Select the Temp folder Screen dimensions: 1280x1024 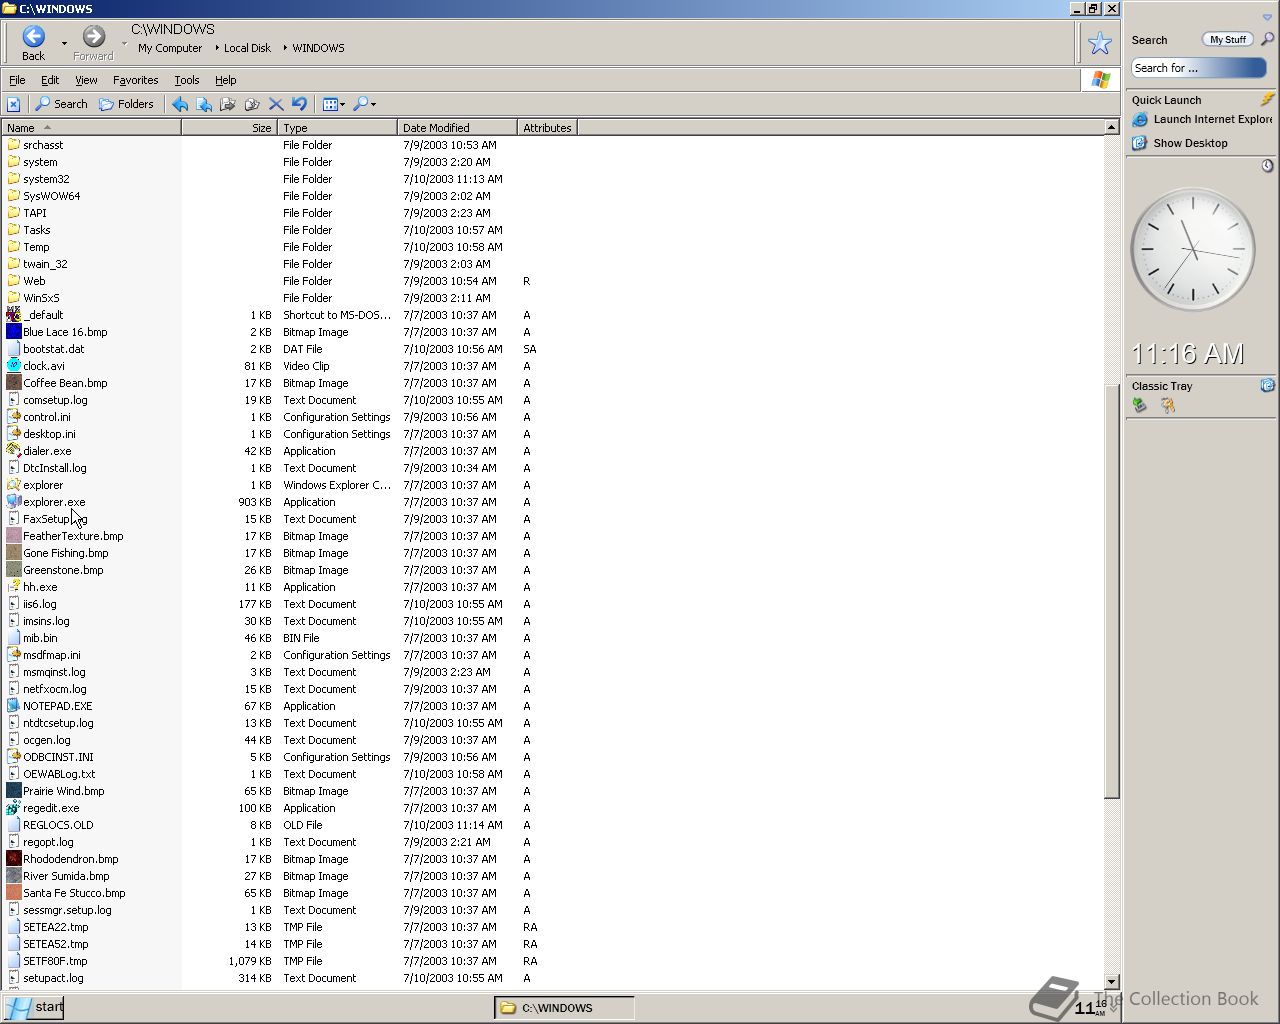(28, 247)
